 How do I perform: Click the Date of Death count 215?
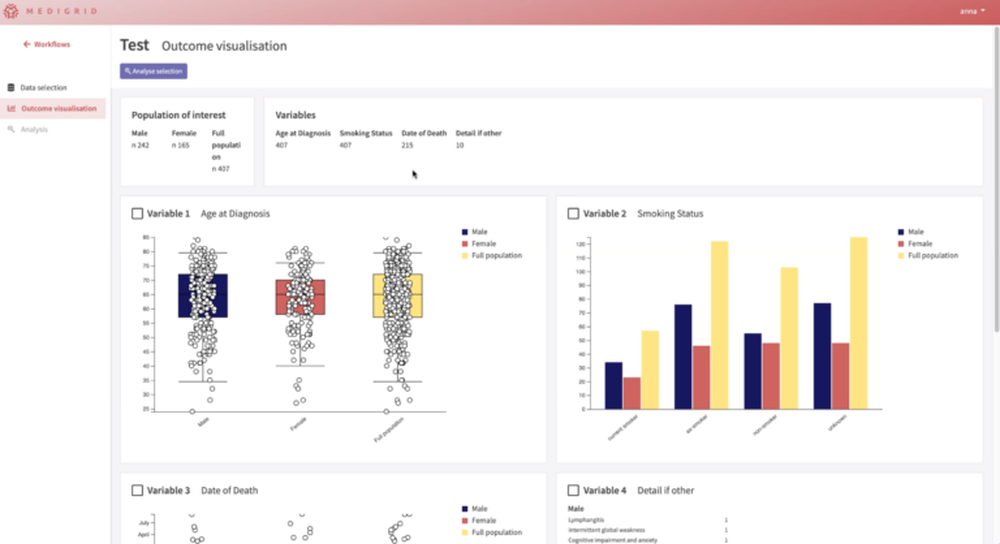408,145
